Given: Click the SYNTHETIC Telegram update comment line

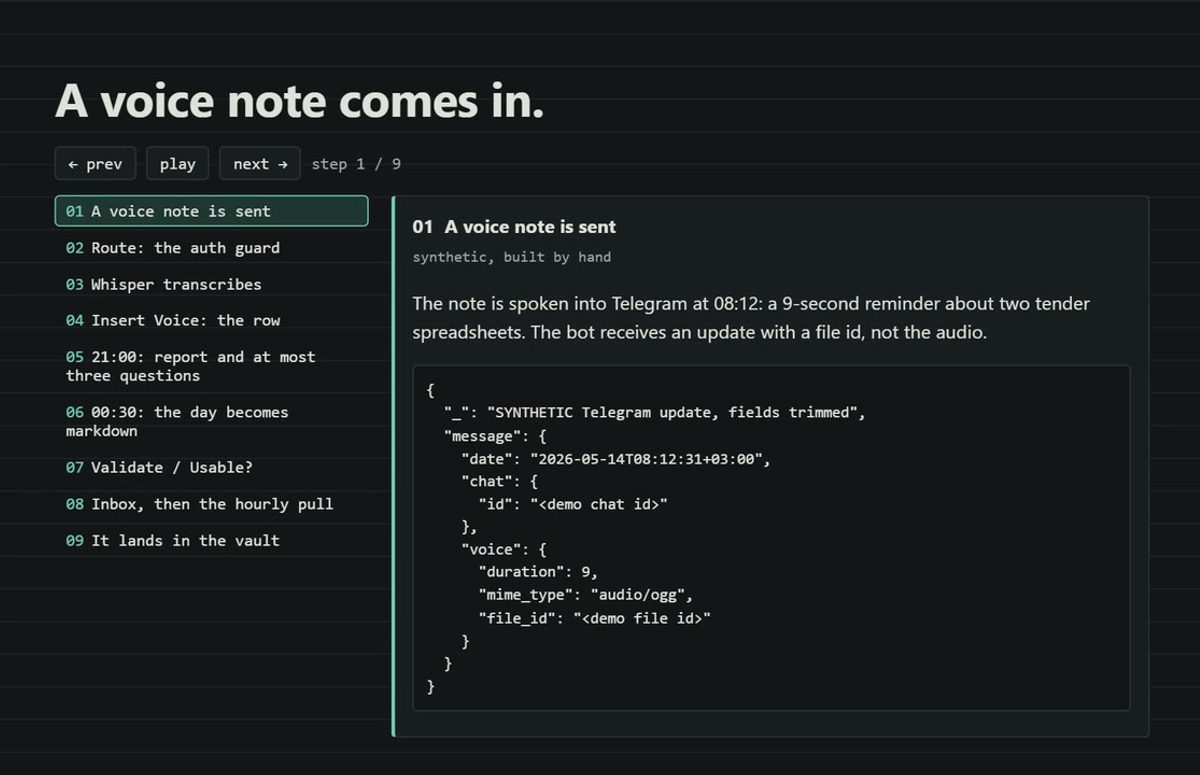Looking at the screenshot, I should [654, 412].
